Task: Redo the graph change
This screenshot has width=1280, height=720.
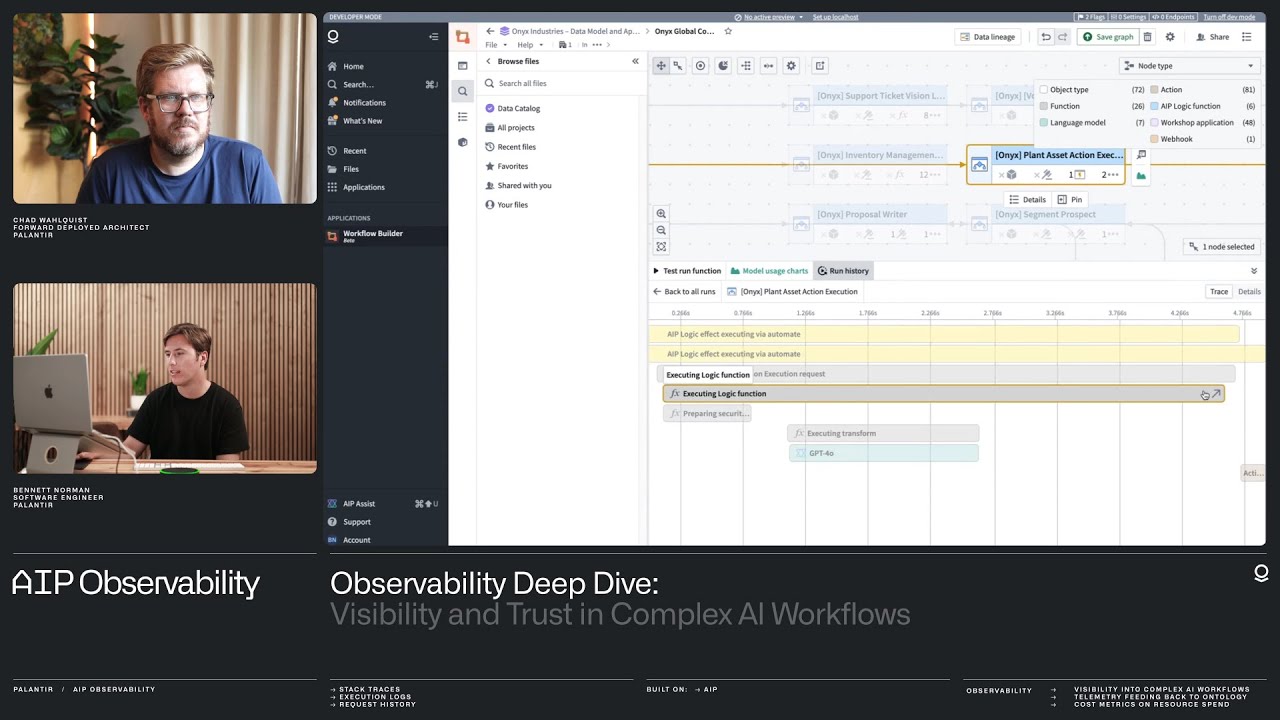Action: point(1062,37)
